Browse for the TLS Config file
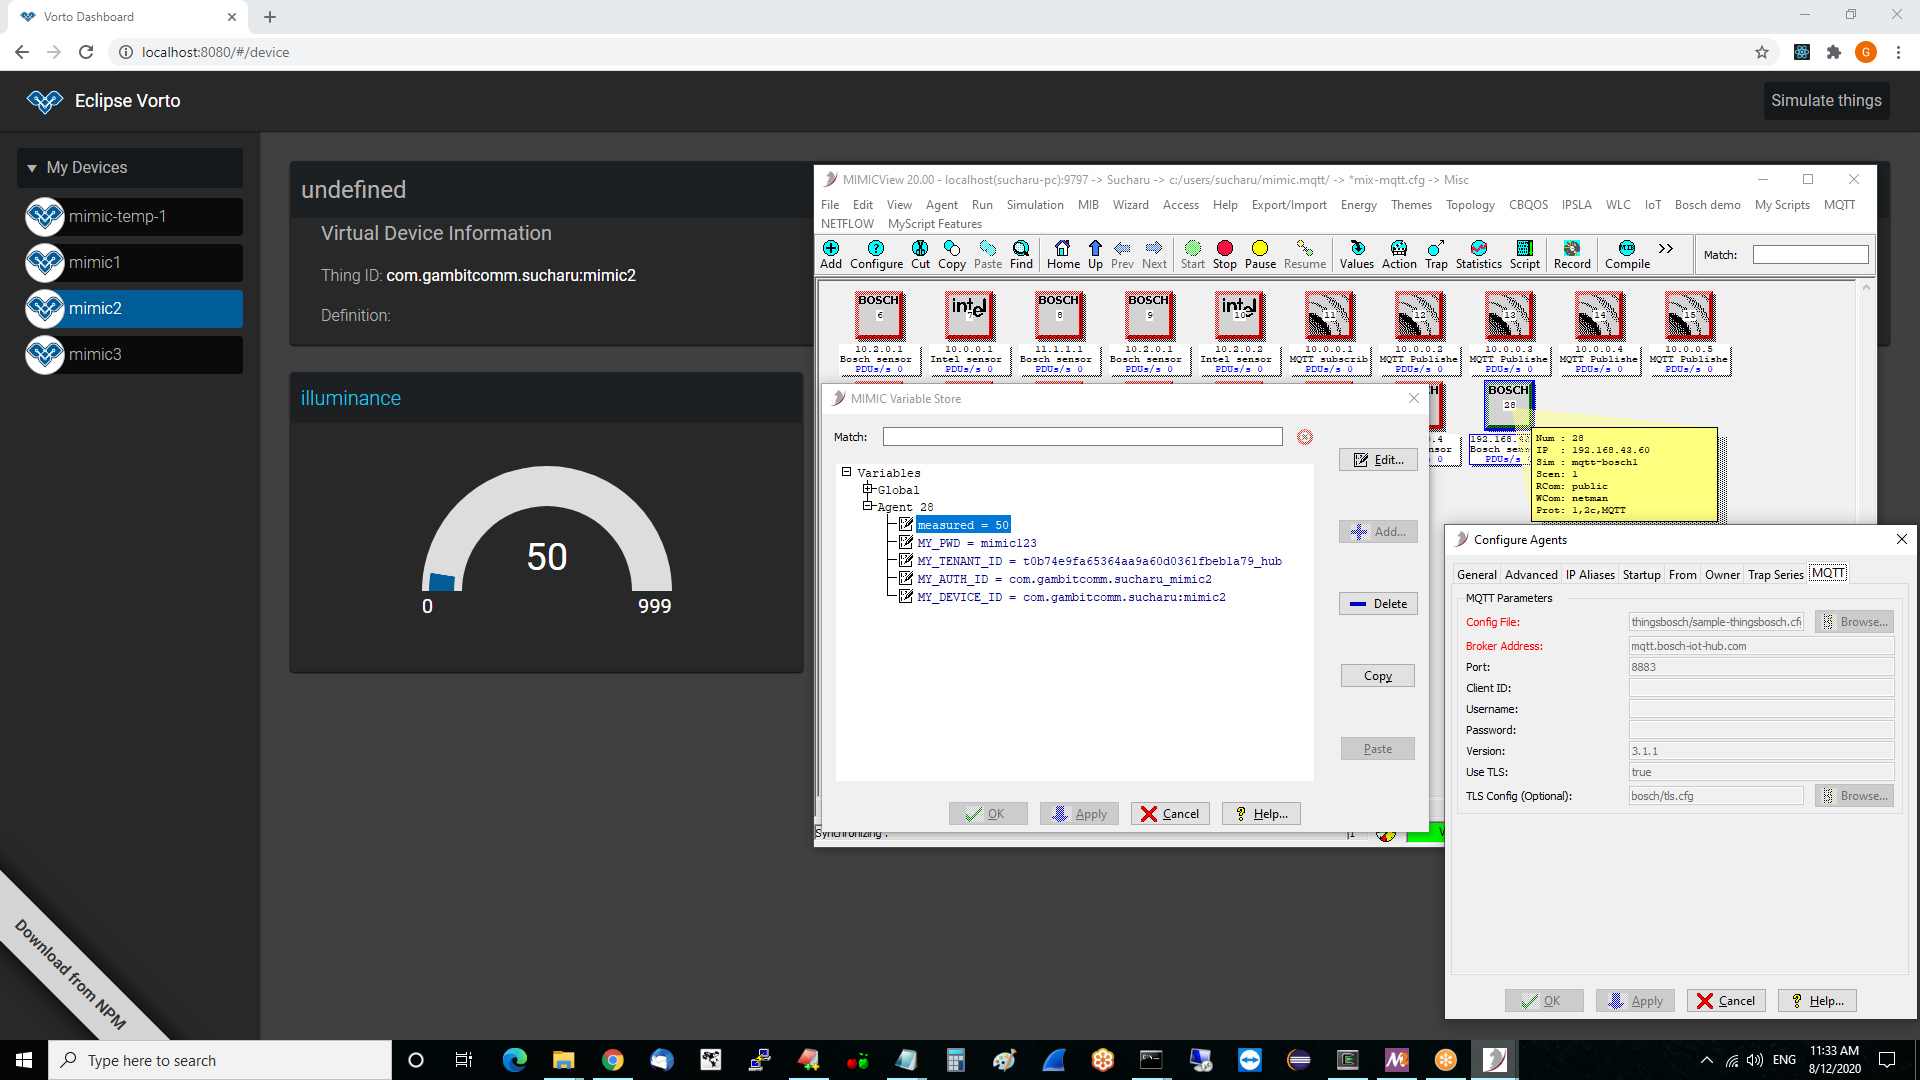This screenshot has width=1920, height=1080. click(1855, 796)
